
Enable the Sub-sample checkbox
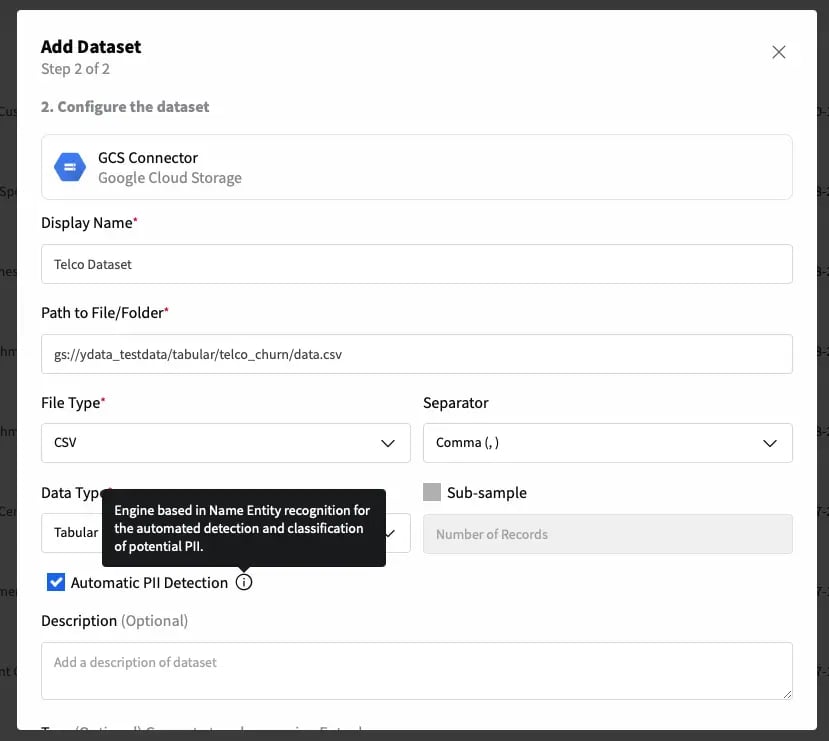point(432,492)
